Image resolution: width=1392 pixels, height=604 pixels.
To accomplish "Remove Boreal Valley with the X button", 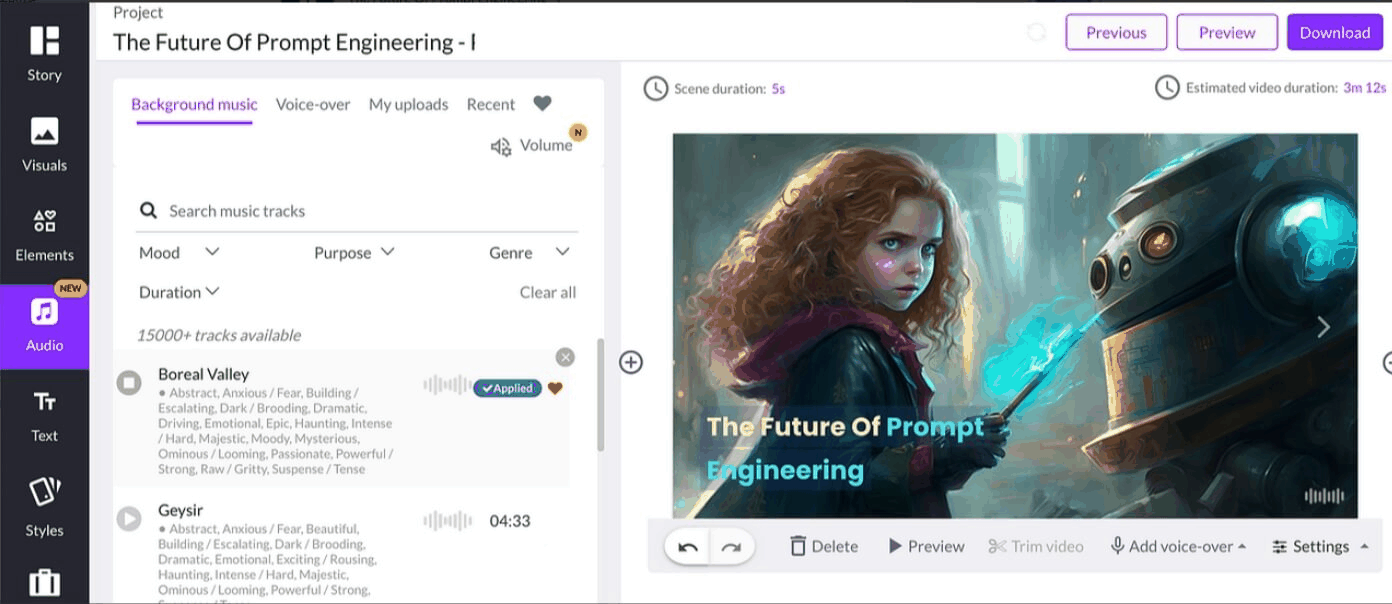I will [565, 357].
